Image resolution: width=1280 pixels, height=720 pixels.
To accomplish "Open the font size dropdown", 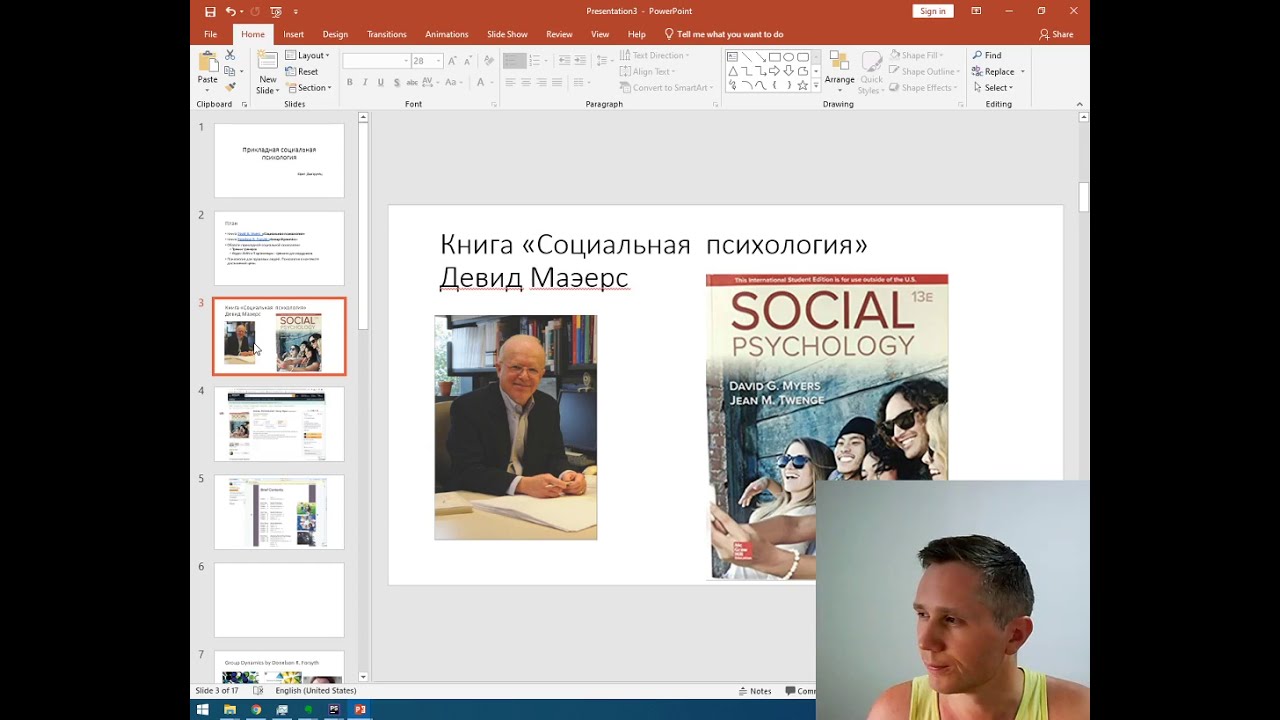I will 438,61.
